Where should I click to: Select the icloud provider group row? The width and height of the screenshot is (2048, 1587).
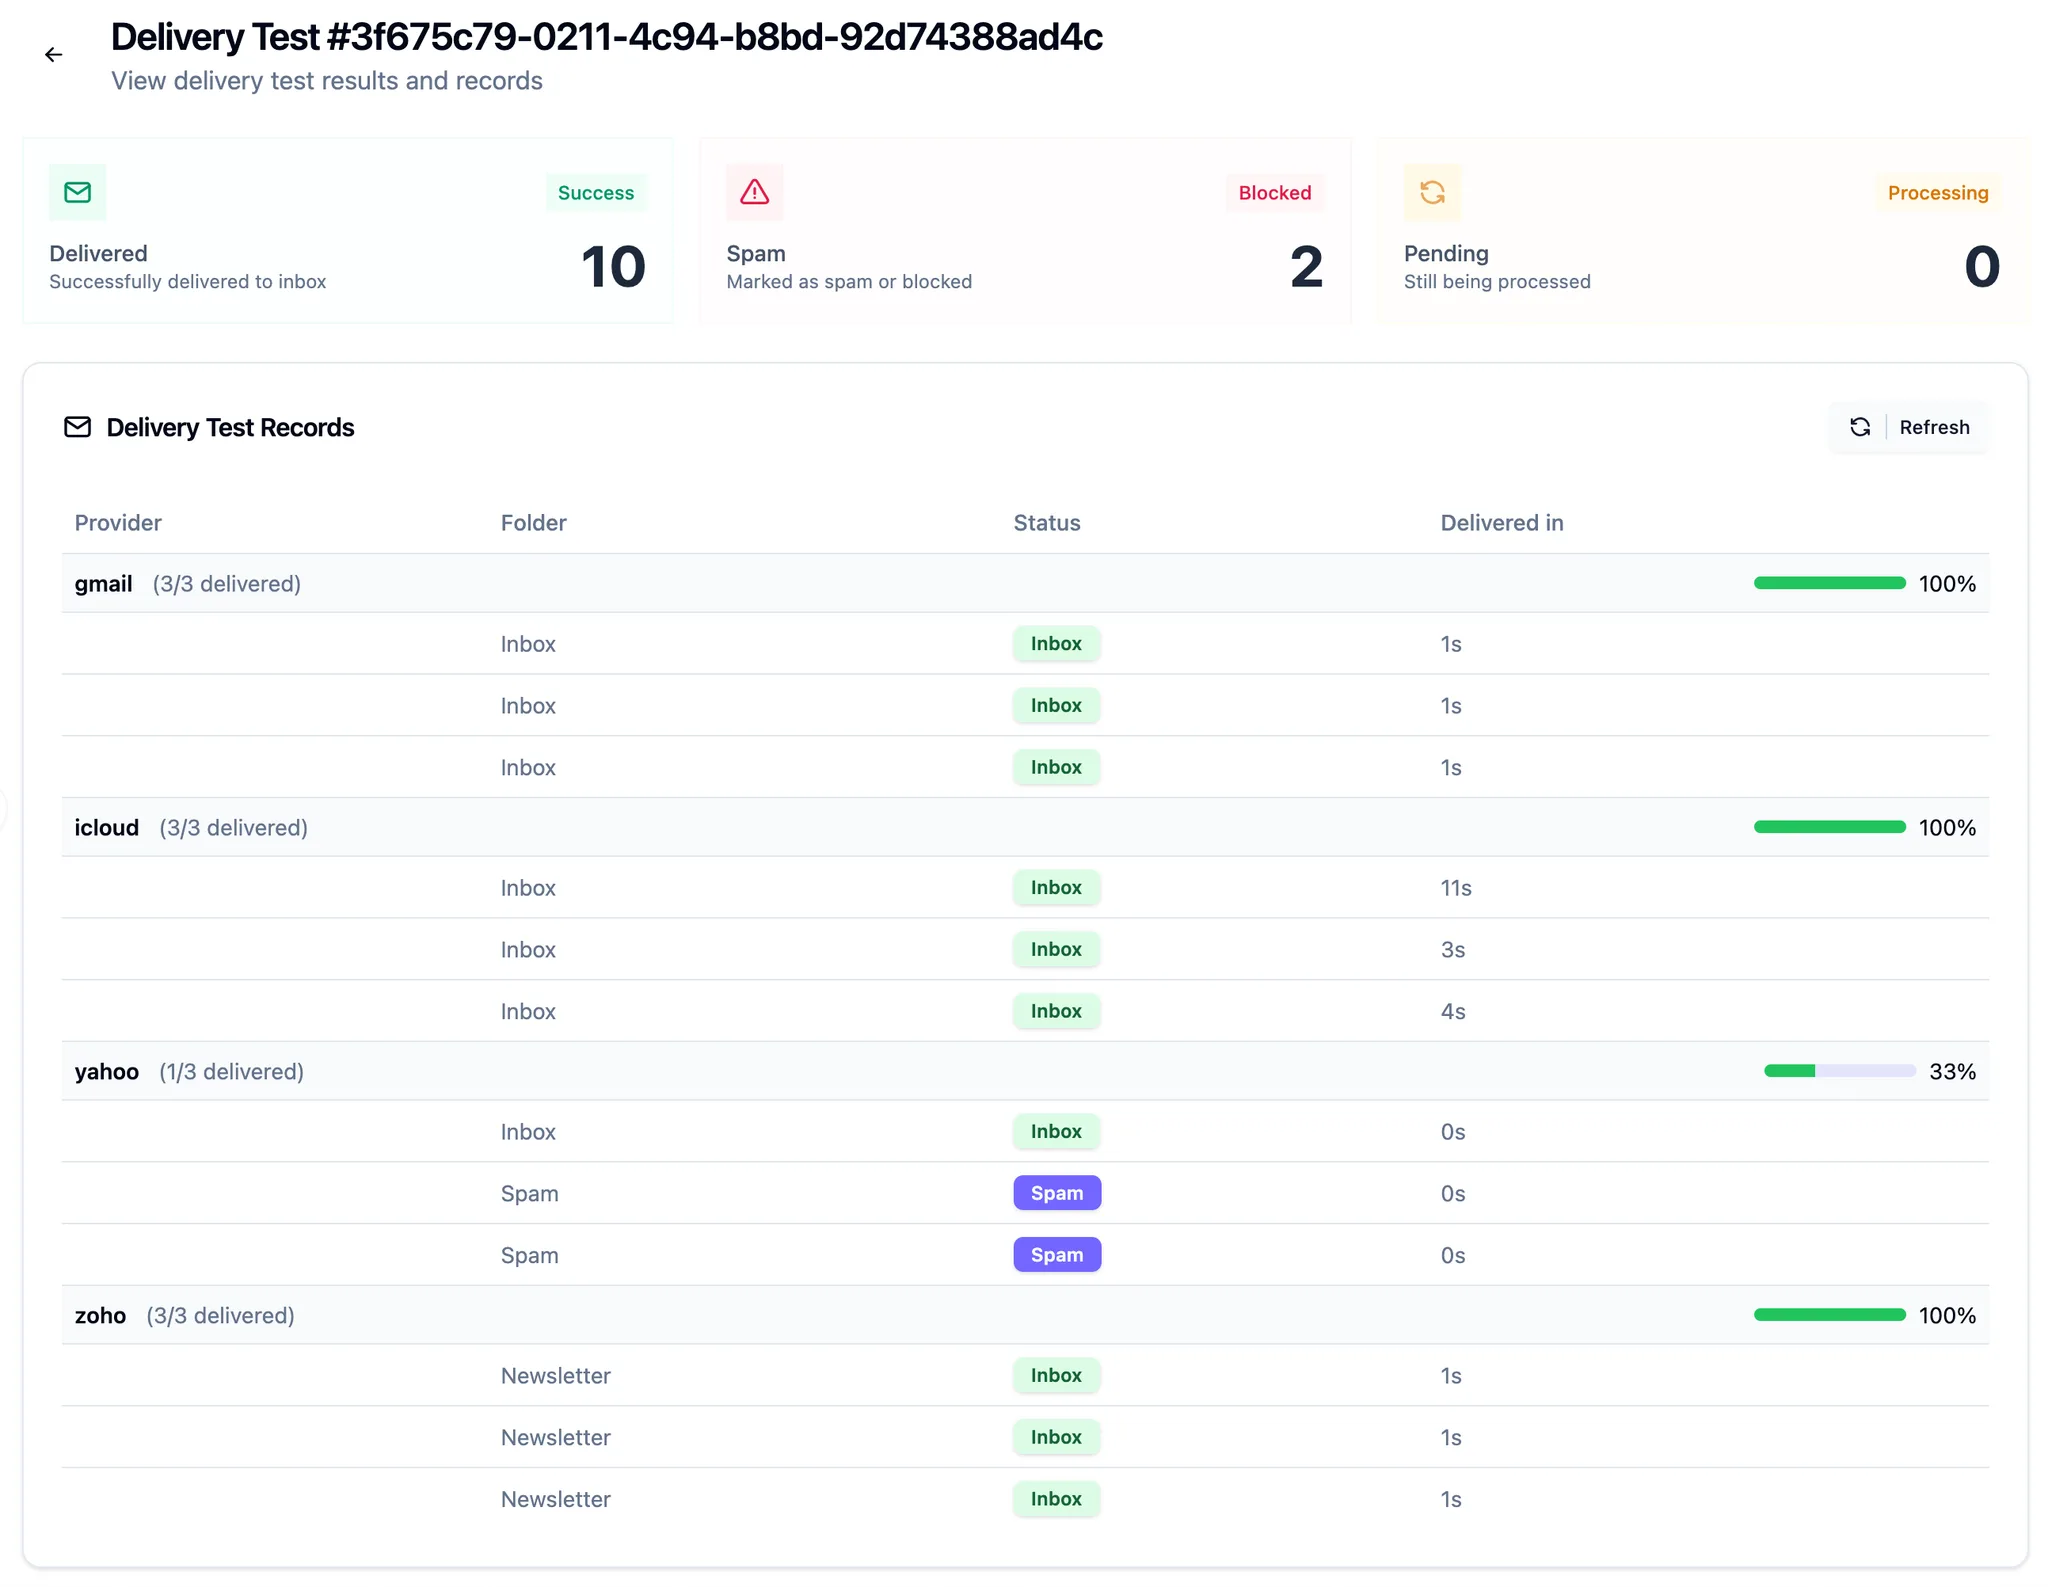(x=1025, y=827)
